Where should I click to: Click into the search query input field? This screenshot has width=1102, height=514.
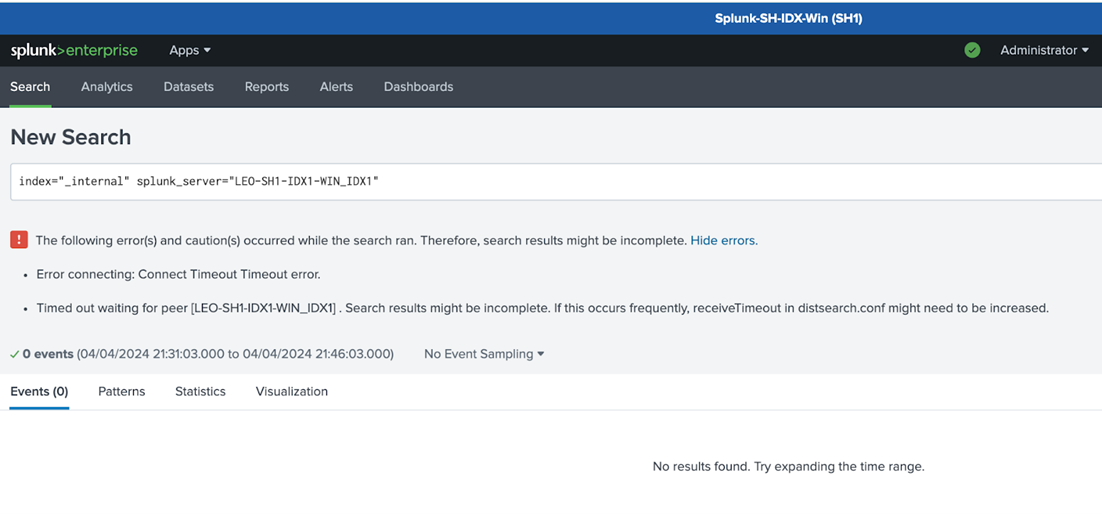556,181
